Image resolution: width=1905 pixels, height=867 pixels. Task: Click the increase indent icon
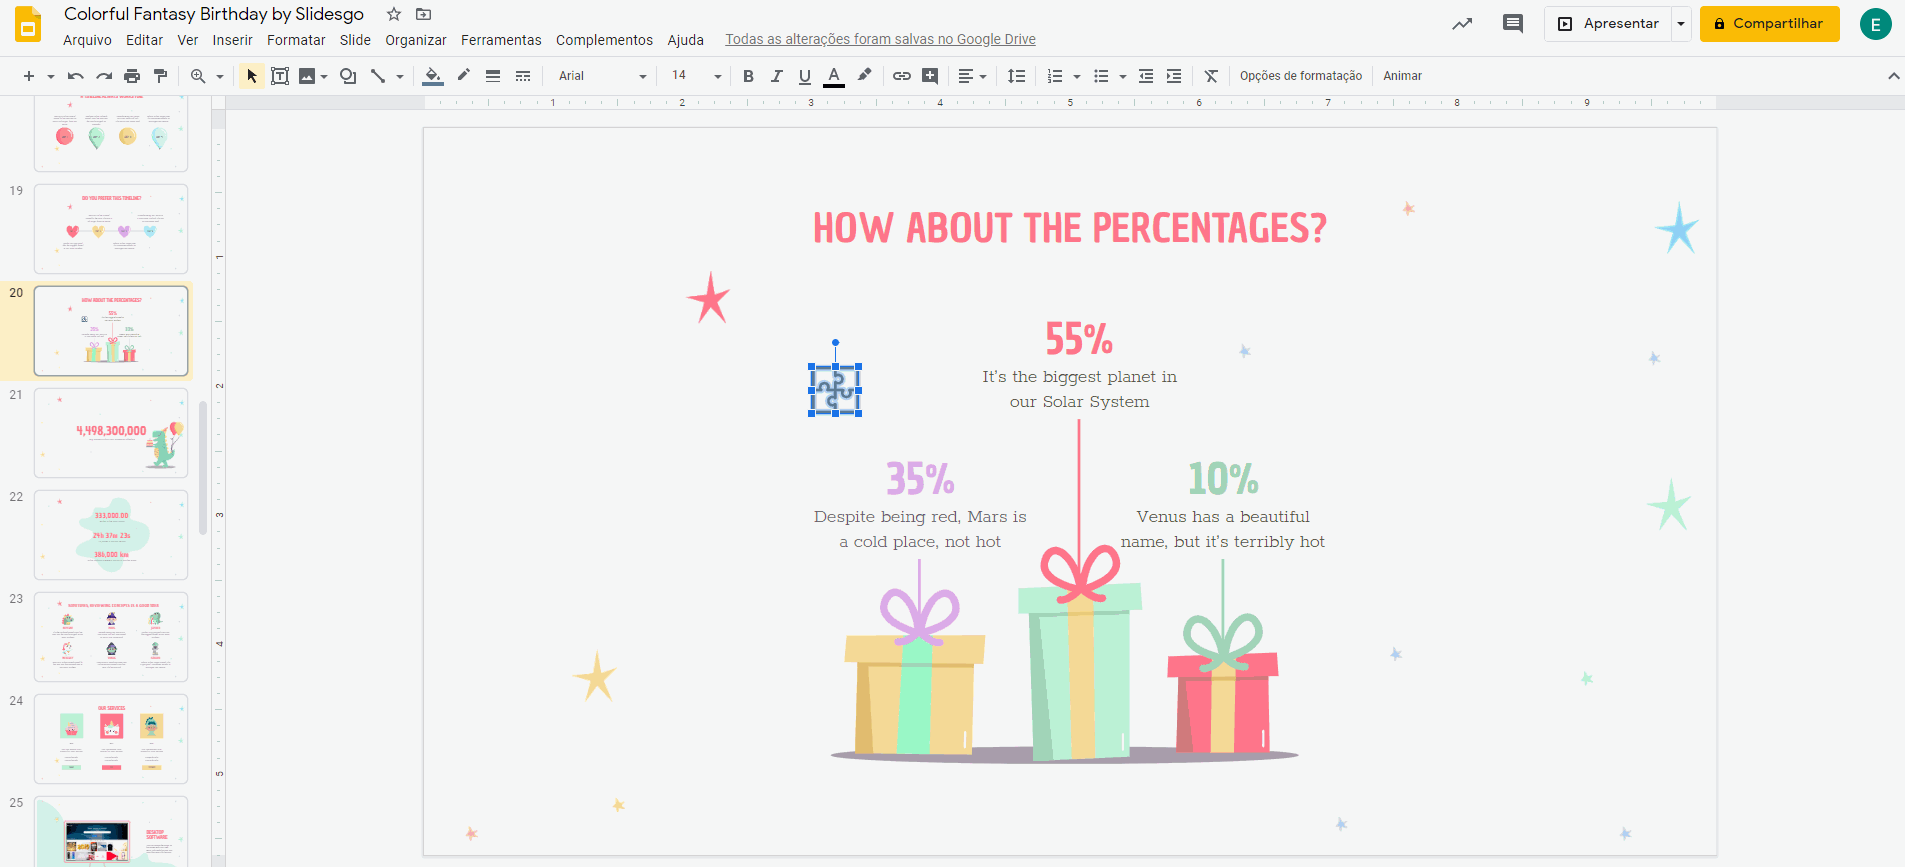(1174, 76)
